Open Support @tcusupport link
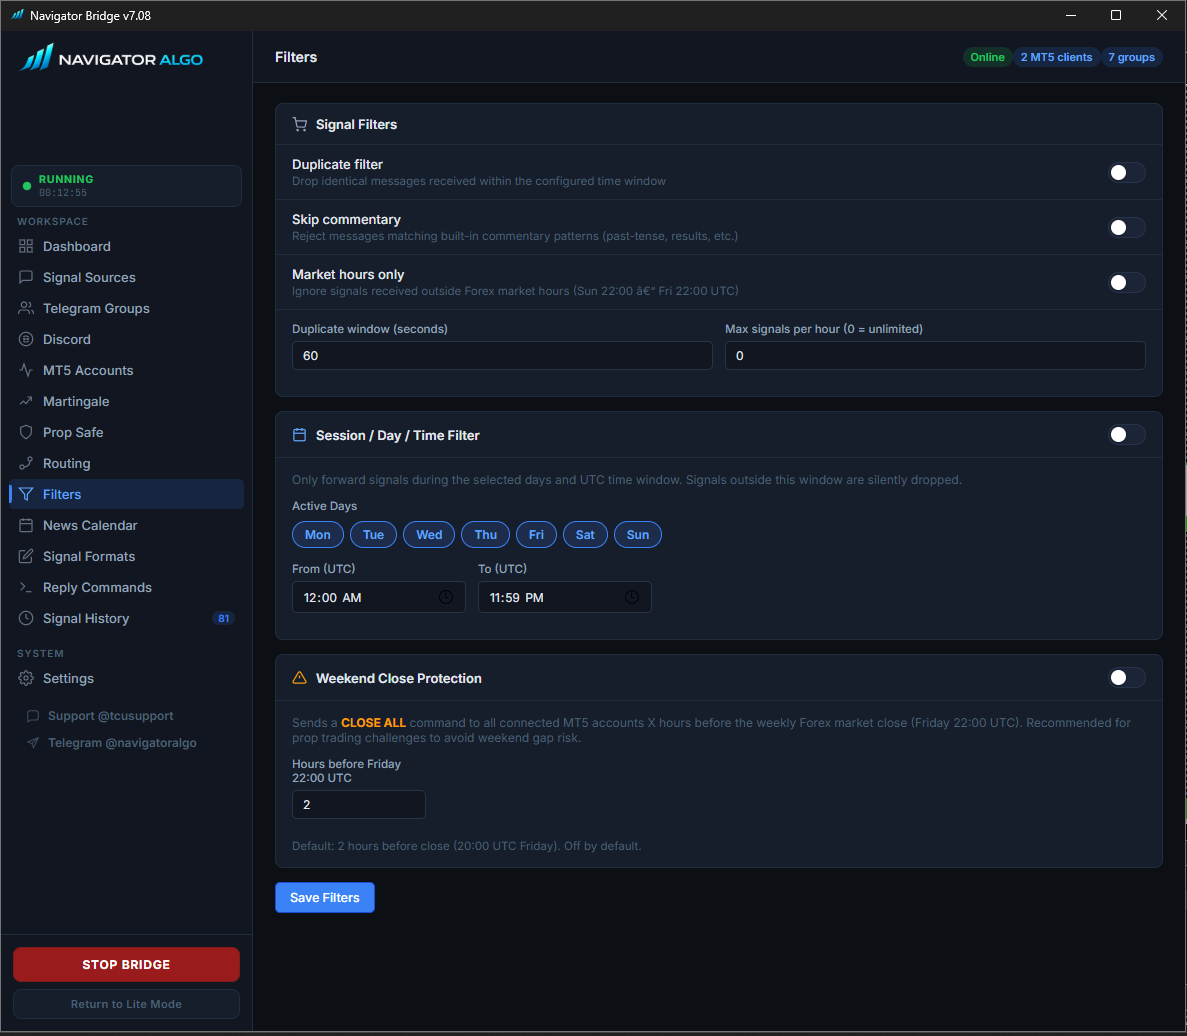This screenshot has width=1187, height=1036. [111, 717]
